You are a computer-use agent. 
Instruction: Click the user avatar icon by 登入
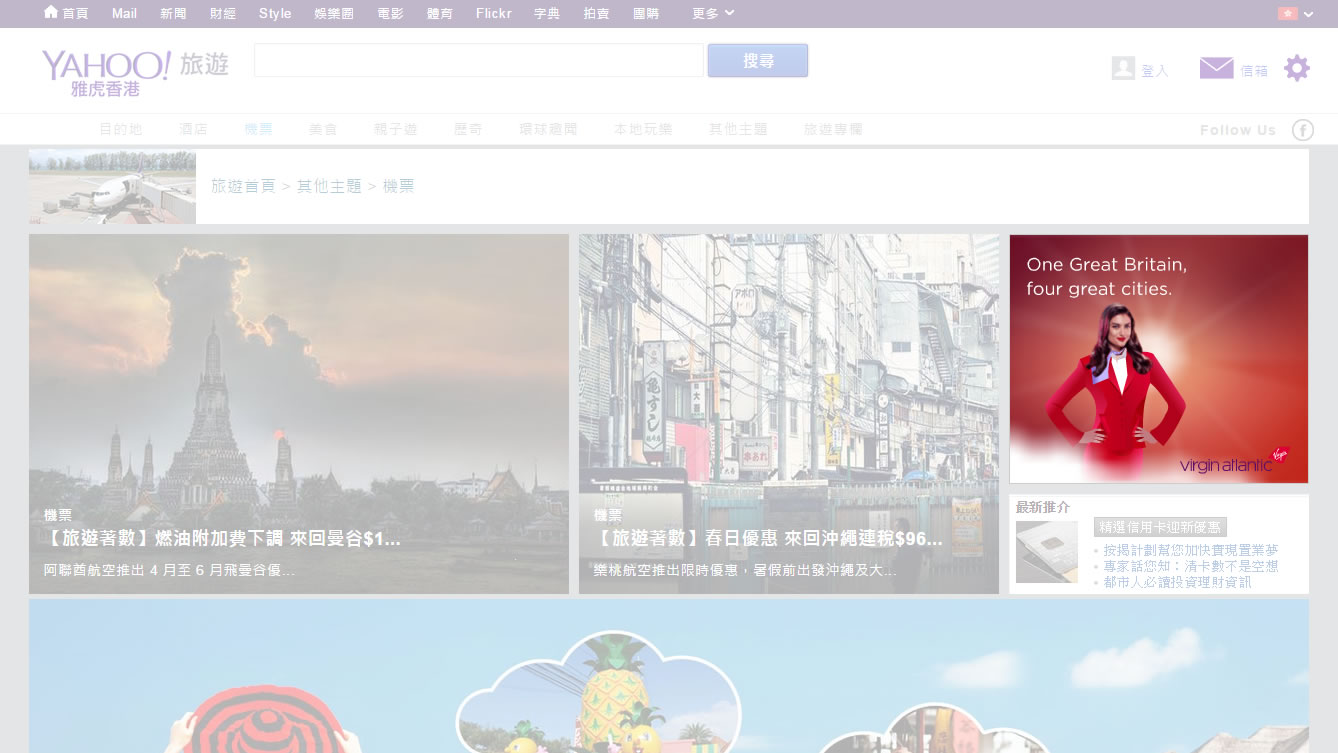(x=1123, y=68)
